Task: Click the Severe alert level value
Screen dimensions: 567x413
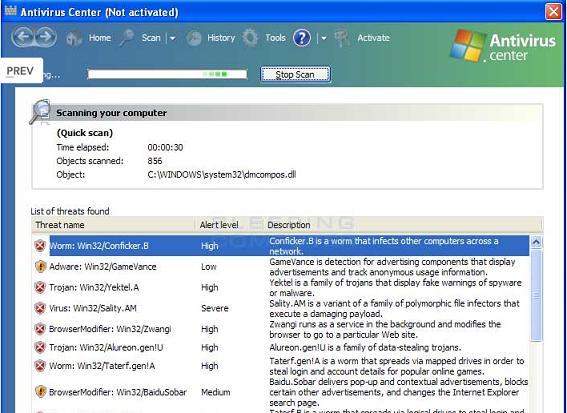Action: pyautogui.click(x=215, y=308)
